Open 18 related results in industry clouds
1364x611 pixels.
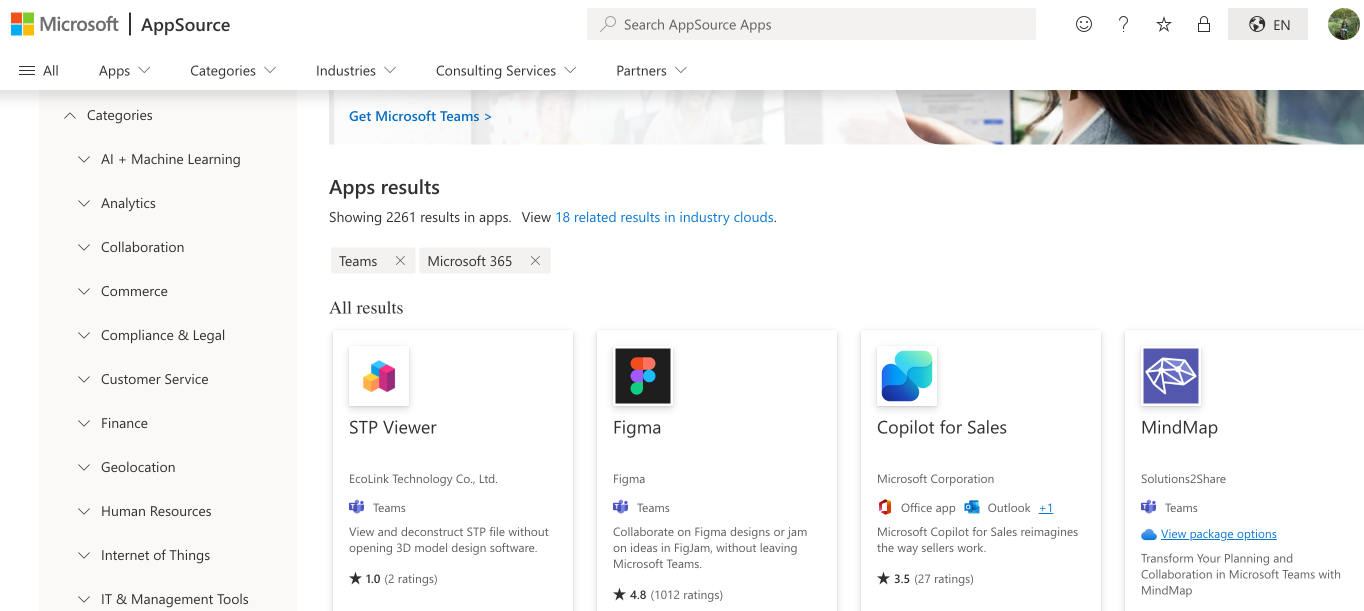pyautogui.click(x=665, y=217)
